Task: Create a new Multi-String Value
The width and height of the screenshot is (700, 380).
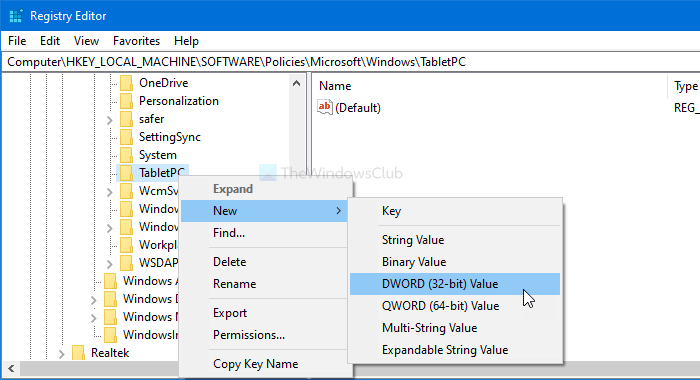Action: tap(455, 327)
